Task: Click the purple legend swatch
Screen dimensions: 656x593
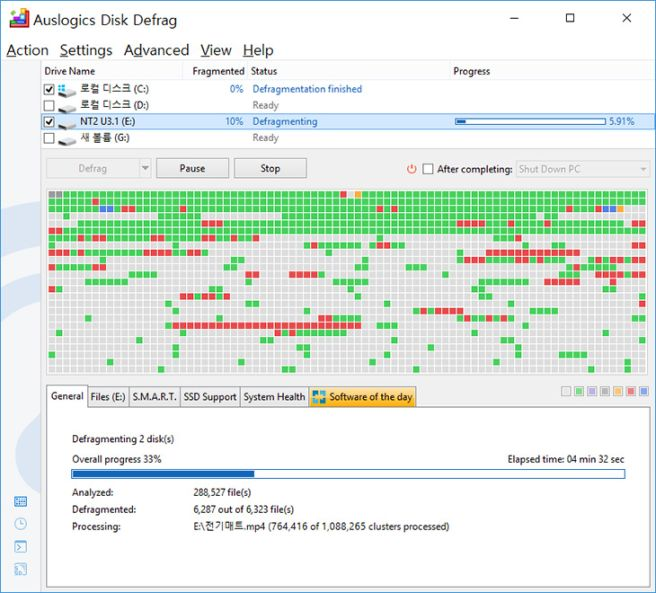Action: 592,391
